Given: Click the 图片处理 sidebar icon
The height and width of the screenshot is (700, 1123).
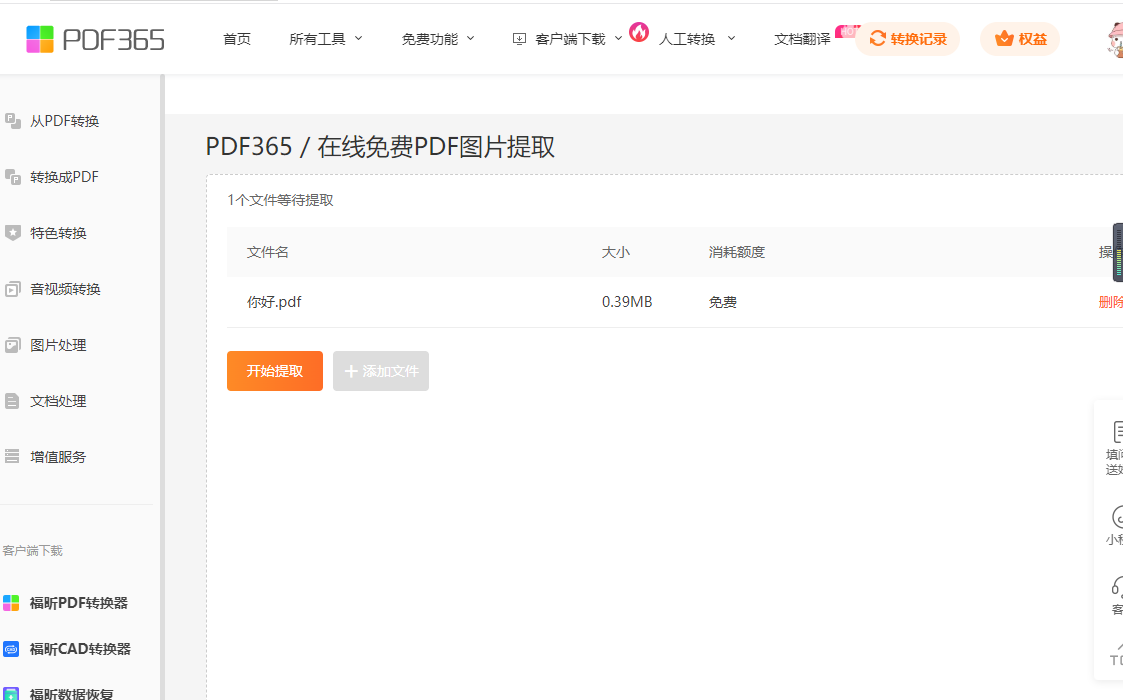Looking at the screenshot, I should pyautogui.click(x=13, y=345).
